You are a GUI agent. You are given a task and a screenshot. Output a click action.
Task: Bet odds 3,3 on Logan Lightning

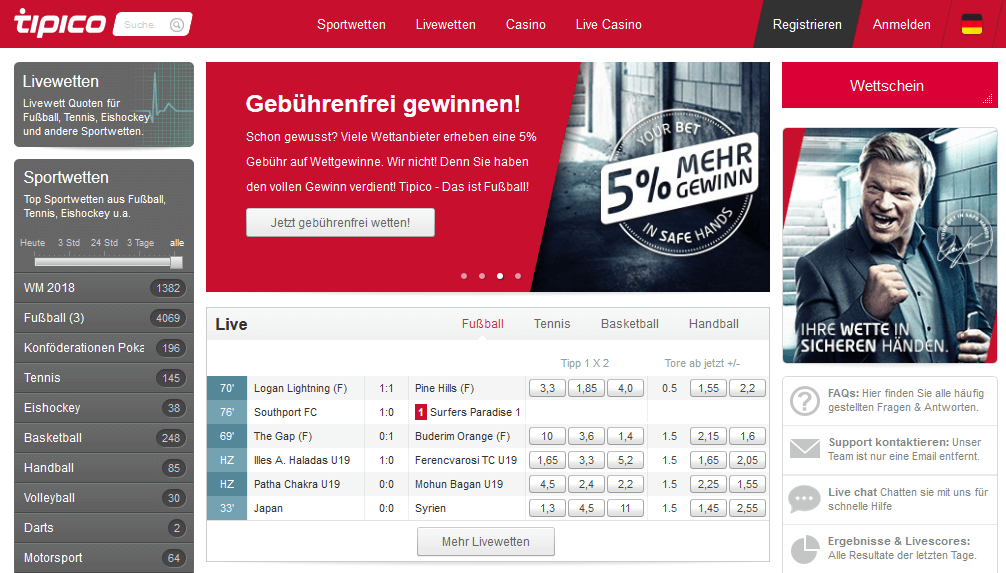click(x=547, y=388)
